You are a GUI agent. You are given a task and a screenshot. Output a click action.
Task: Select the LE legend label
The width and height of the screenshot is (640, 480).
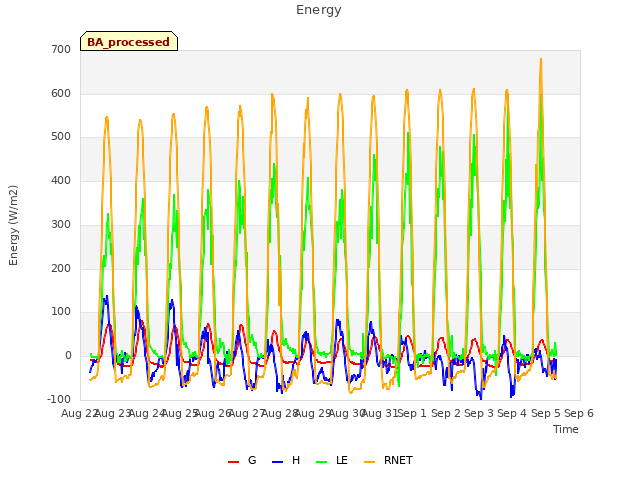point(342,460)
